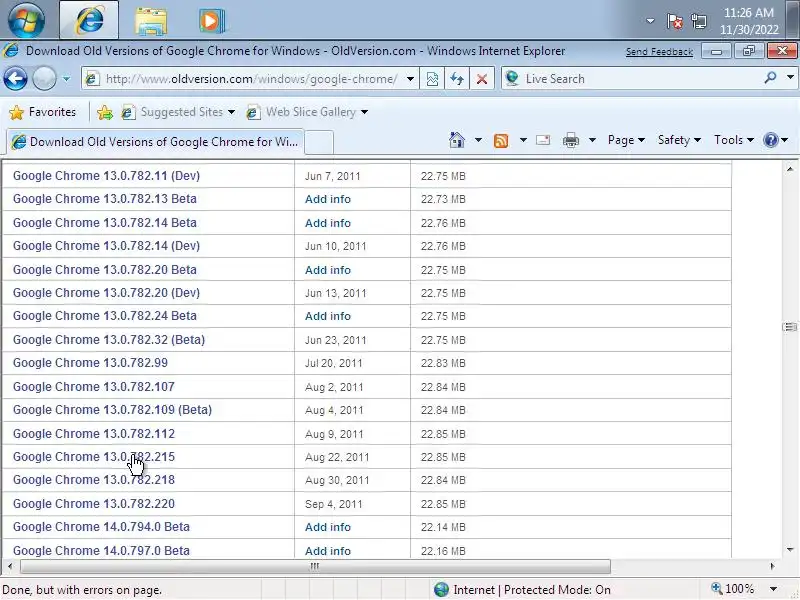Click Add info for 14.0.794.0 Beta

328,527
